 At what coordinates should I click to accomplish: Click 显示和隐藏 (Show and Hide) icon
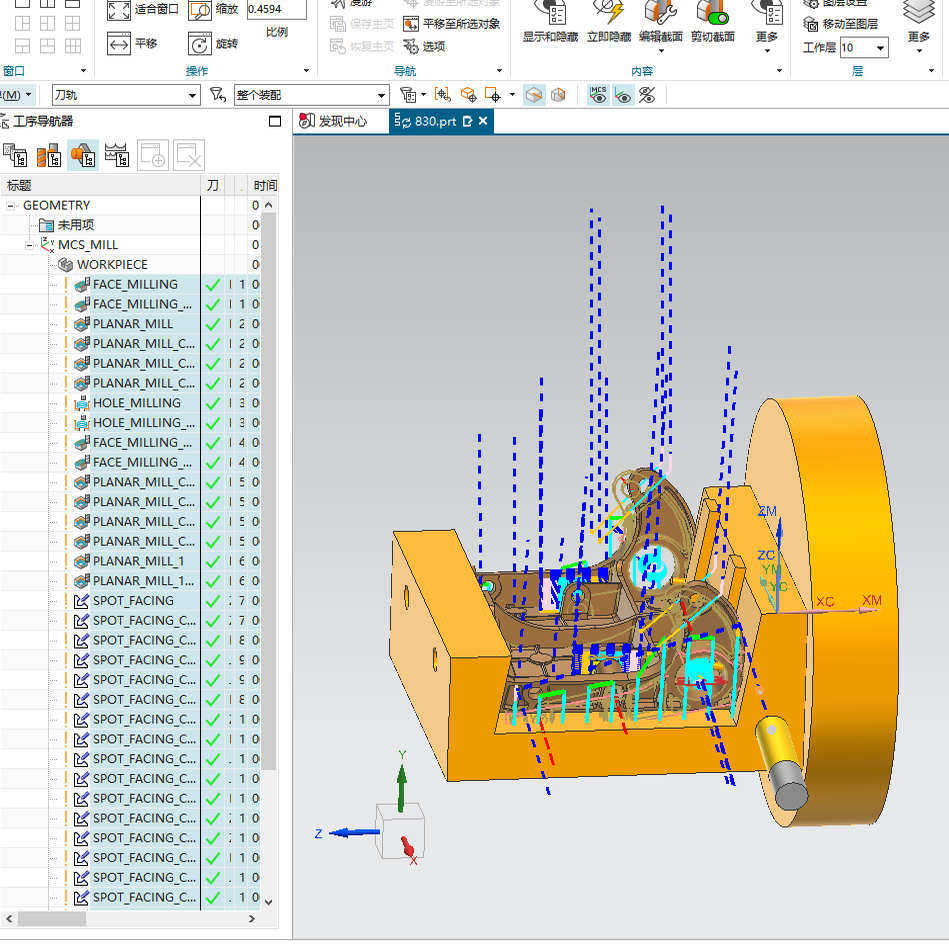pos(549,14)
